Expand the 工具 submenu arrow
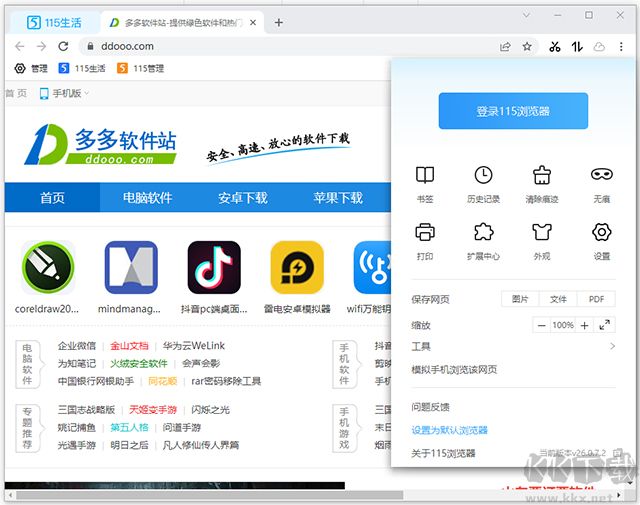This screenshot has width=640, height=505. click(x=612, y=346)
